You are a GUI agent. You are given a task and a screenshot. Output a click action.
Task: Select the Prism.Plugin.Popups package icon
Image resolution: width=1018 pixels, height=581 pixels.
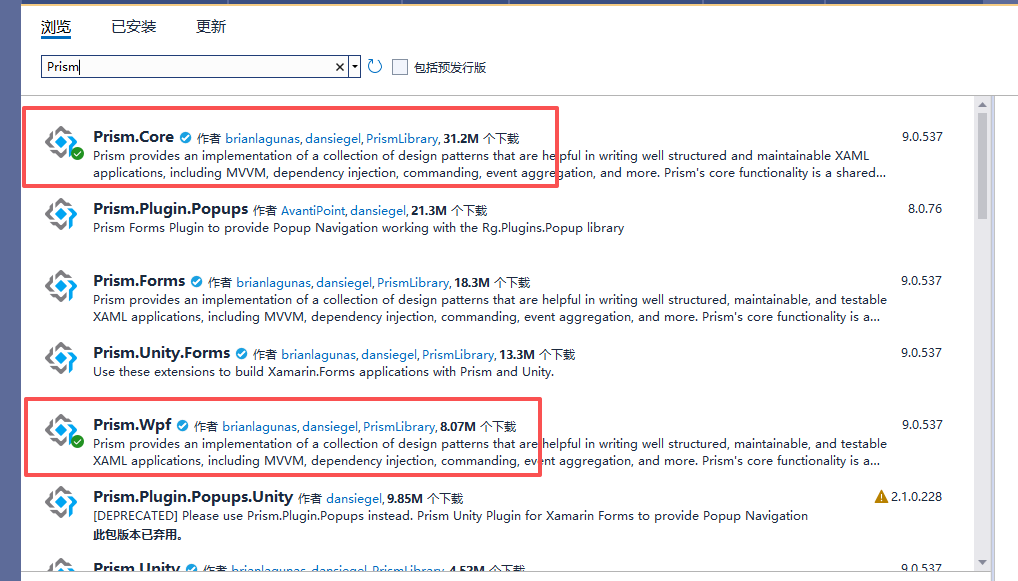(62, 214)
